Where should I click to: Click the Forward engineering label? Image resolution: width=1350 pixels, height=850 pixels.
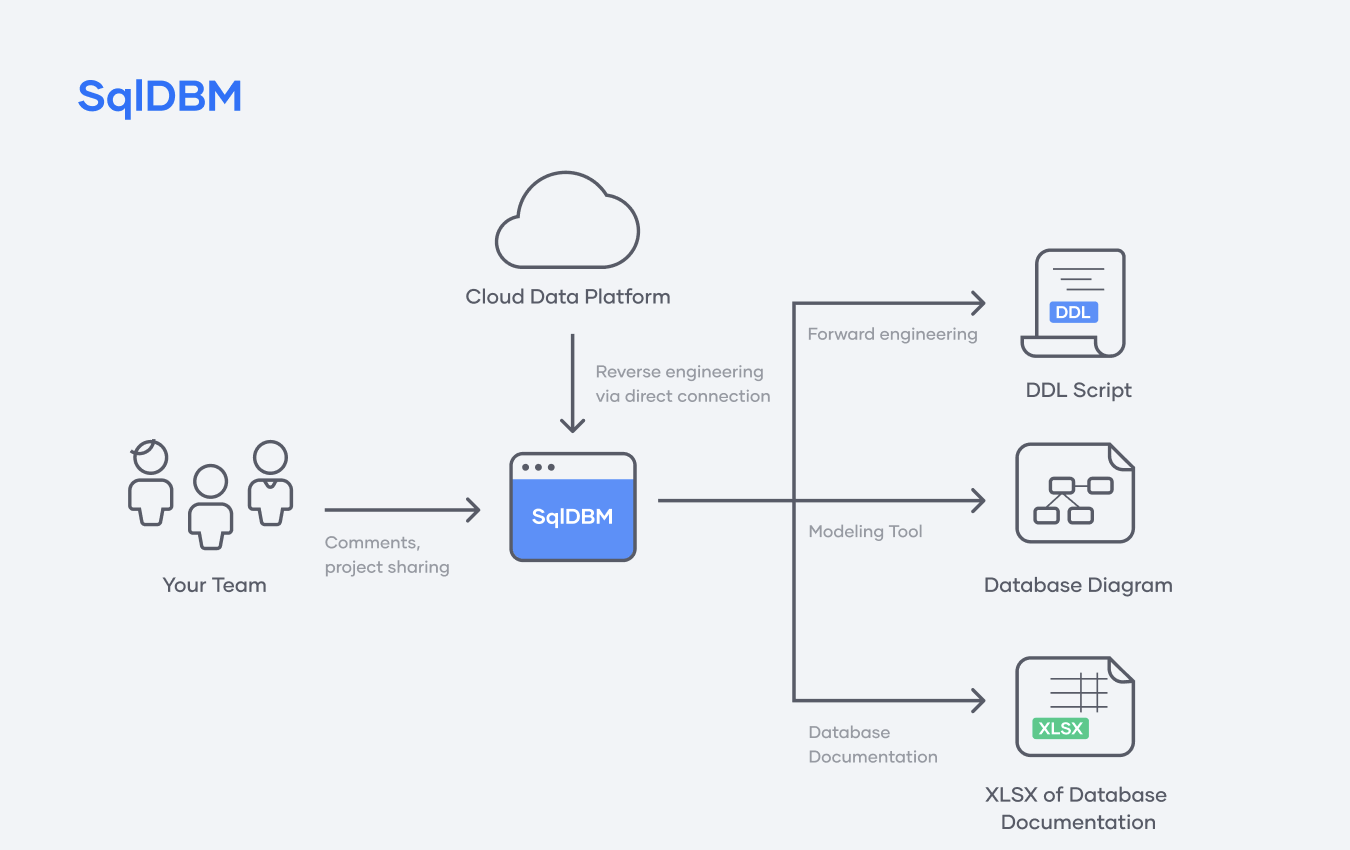point(892,334)
